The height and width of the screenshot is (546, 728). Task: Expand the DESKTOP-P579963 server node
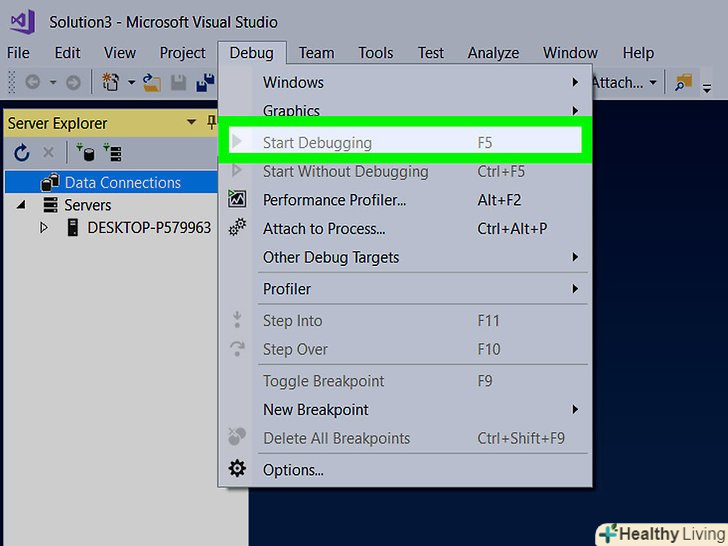pos(44,228)
